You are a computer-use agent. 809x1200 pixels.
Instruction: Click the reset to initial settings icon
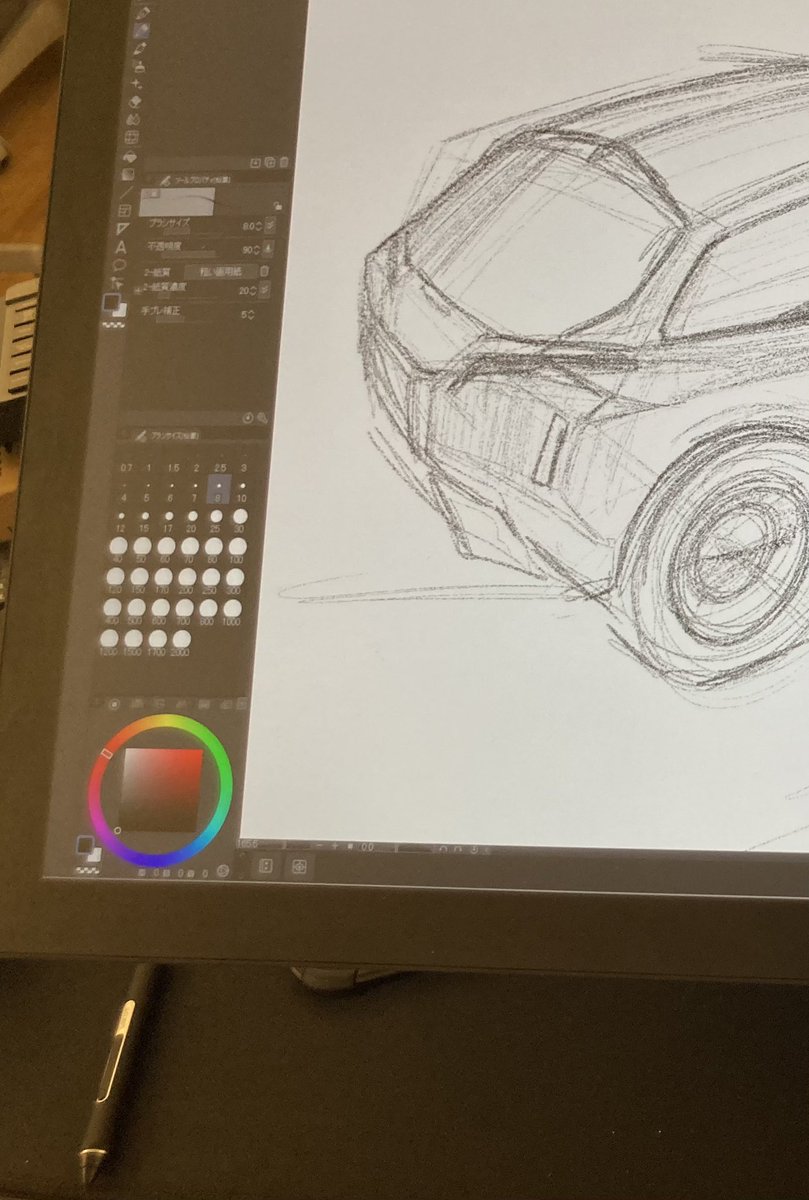tap(249, 417)
